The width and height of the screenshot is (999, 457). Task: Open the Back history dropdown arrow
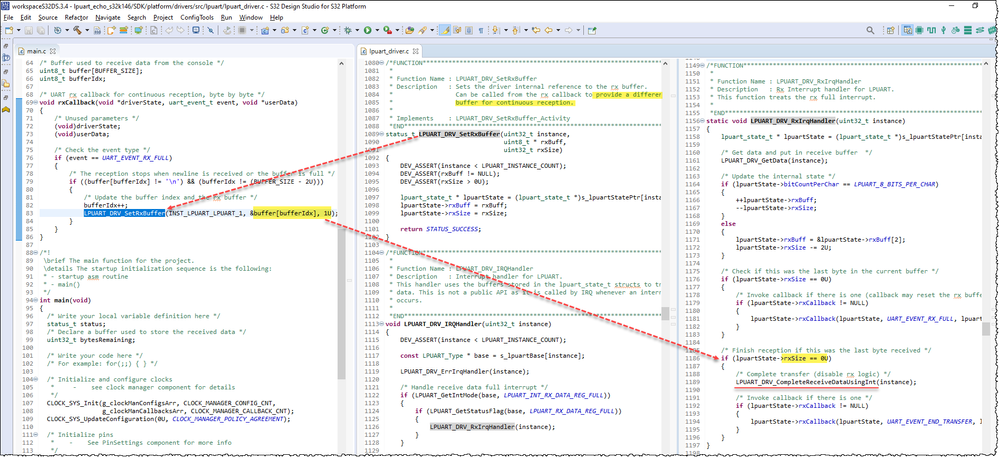tap(557, 30)
